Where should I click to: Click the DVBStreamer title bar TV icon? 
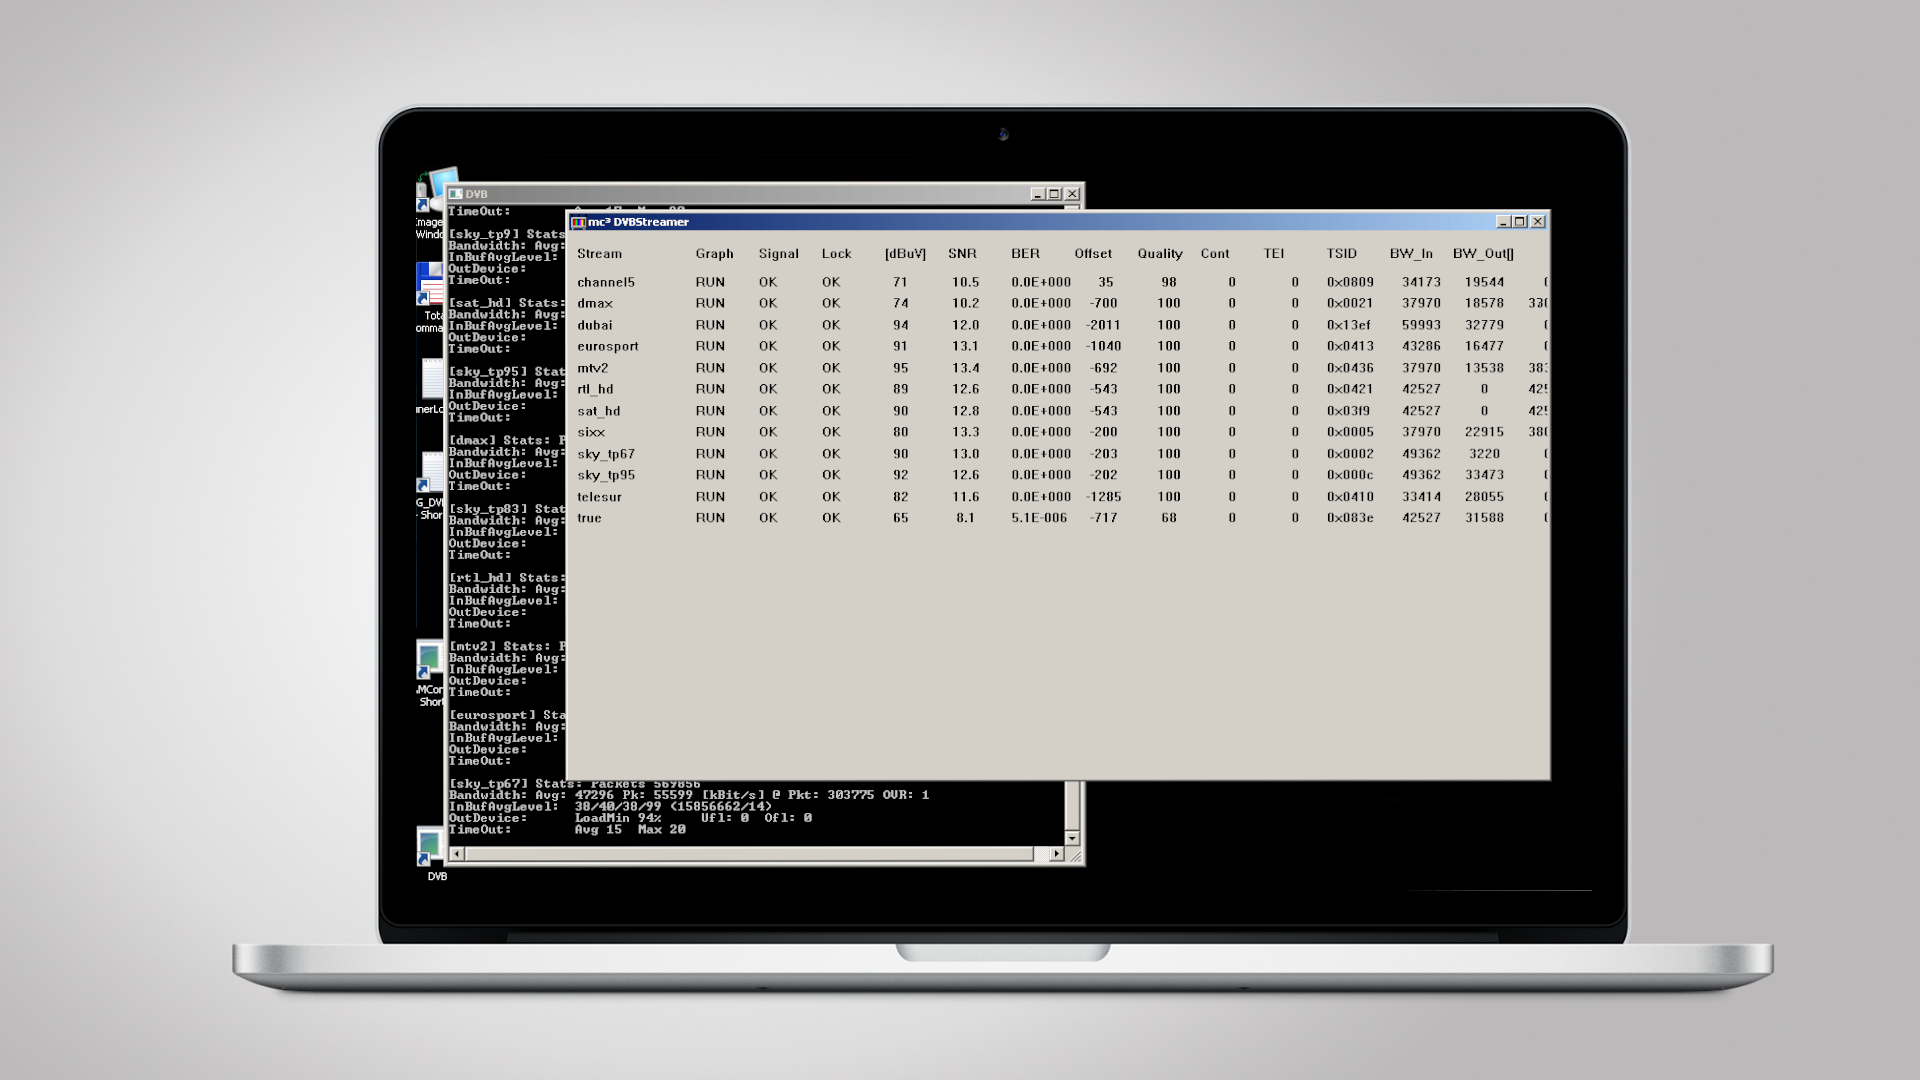[x=578, y=222]
